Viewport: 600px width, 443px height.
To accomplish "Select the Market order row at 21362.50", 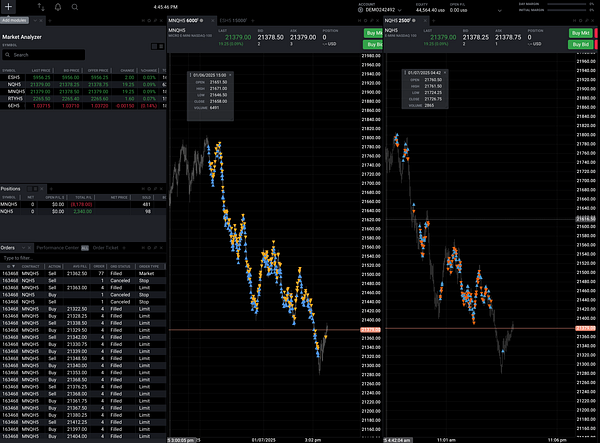I will click(83, 274).
